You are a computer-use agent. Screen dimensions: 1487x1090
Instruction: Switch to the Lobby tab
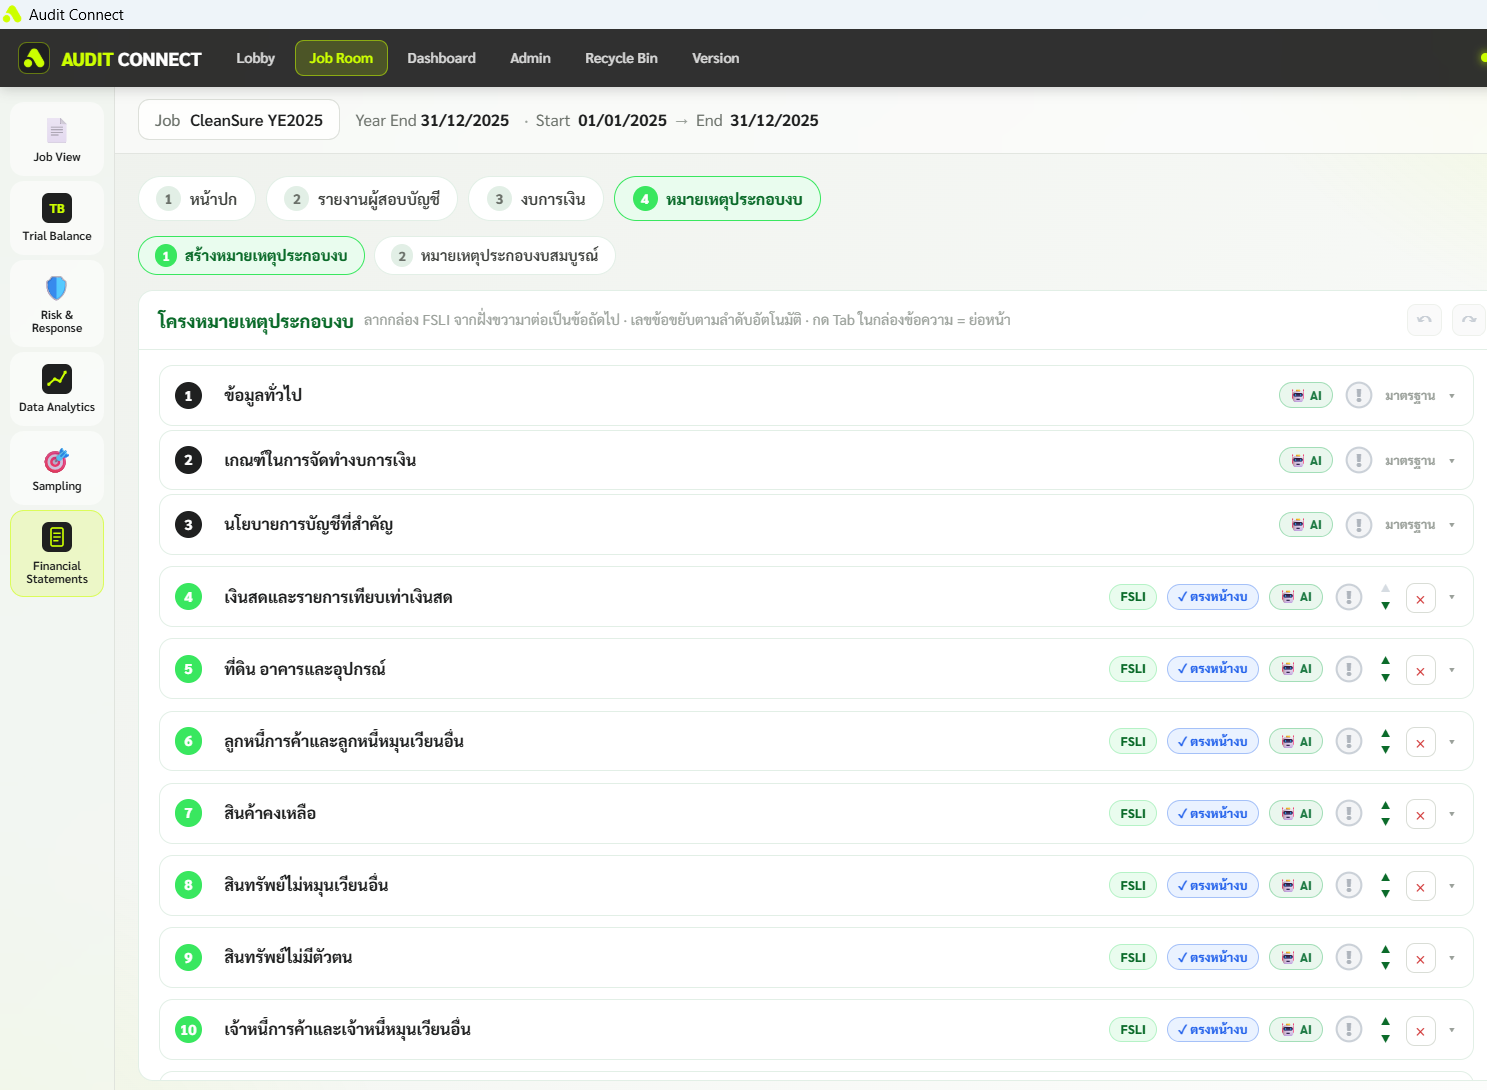[x=255, y=58]
